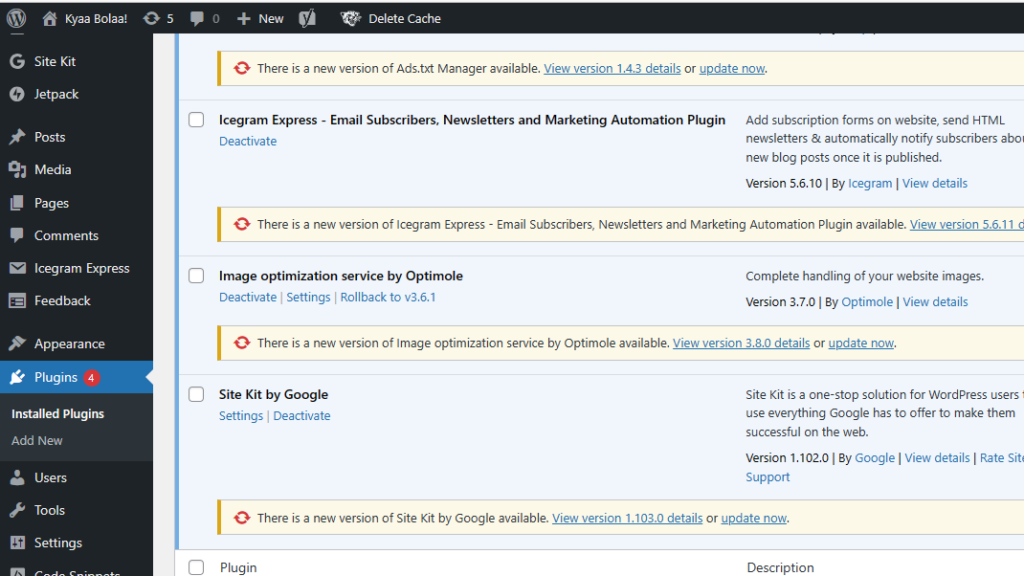Click the Feedback form icon in sidebar
Image resolution: width=1024 pixels, height=576 pixels.
pos(17,300)
